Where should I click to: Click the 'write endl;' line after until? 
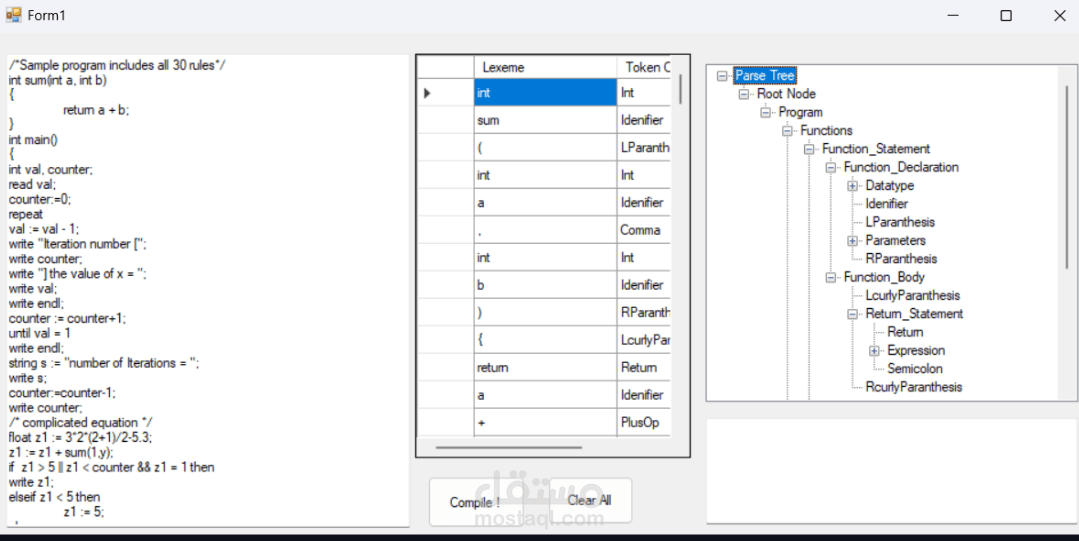pos(36,348)
